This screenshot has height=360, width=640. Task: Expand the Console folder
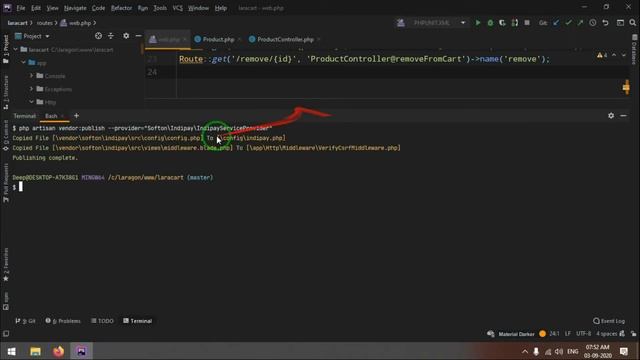click(x=31, y=76)
